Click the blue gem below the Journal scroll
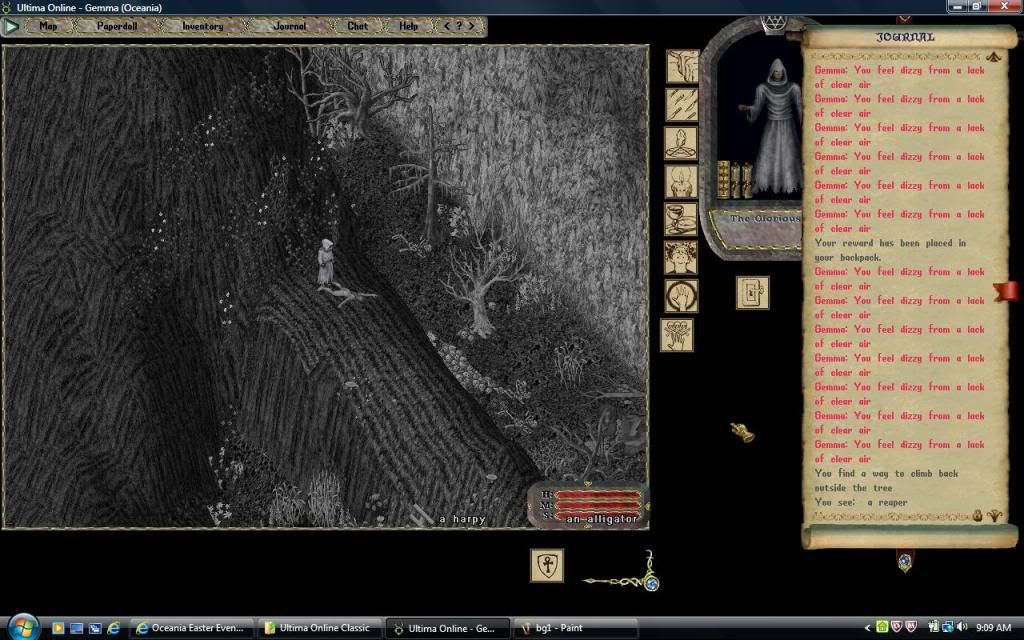This screenshot has height=640, width=1024. pyautogui.click(x=904, y=560)
